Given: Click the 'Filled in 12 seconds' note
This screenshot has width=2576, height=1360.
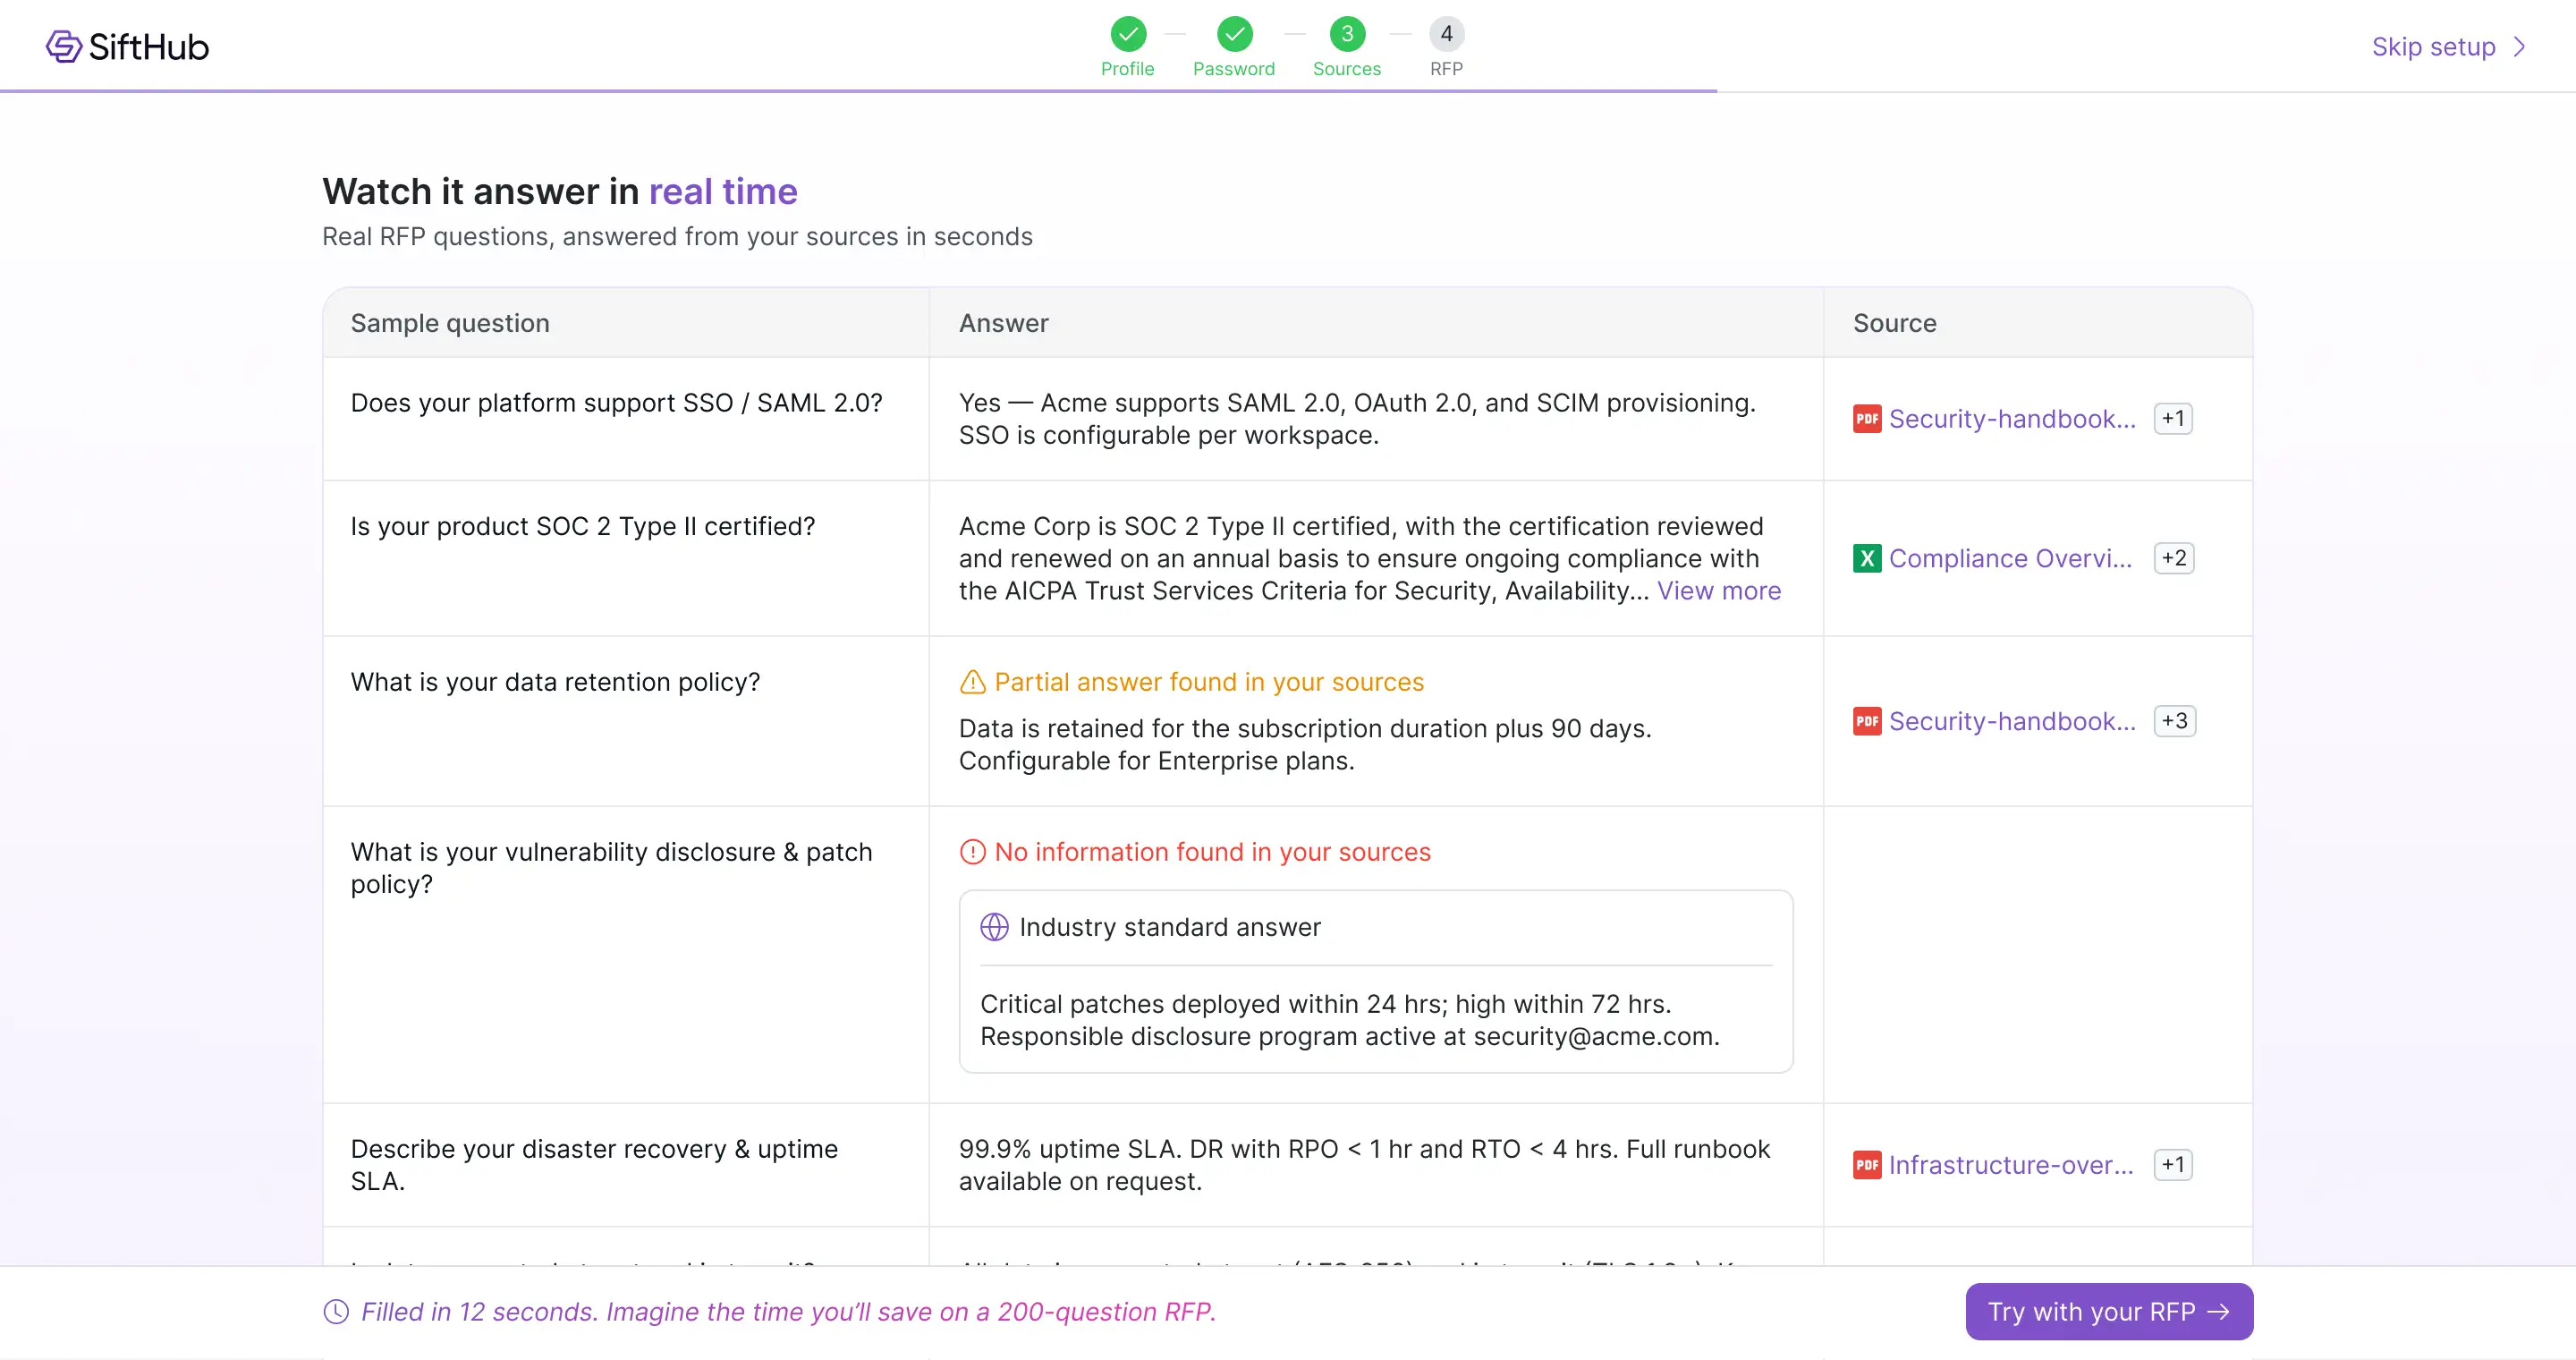Looking at the screenshot, I should coord(788,1312).
